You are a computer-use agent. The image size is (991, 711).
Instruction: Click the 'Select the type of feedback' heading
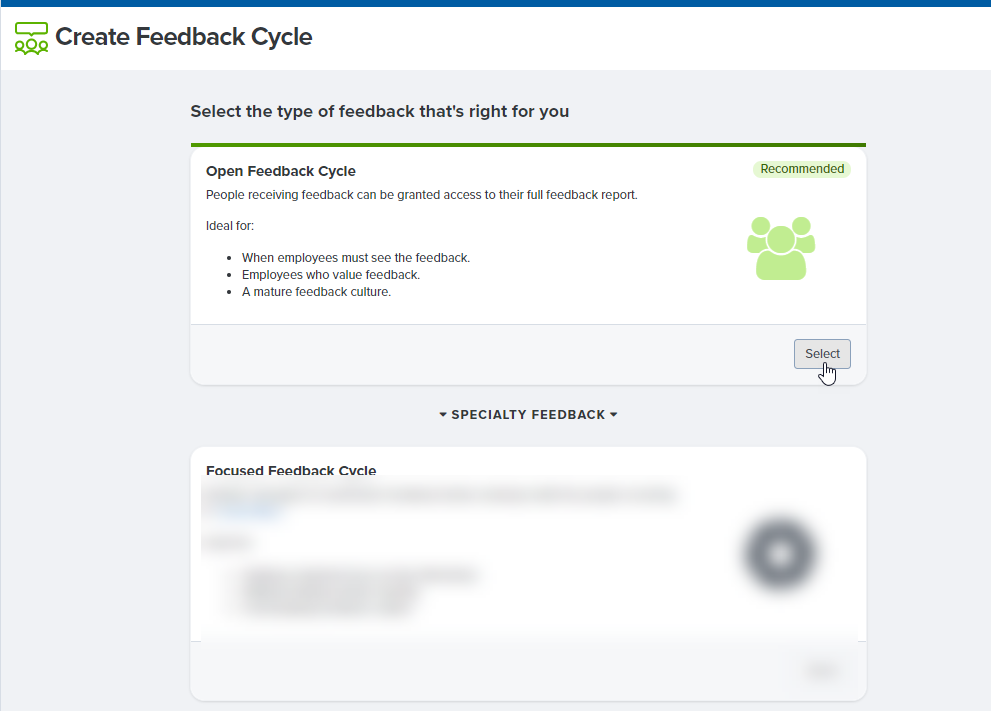[x=380, y=111]
